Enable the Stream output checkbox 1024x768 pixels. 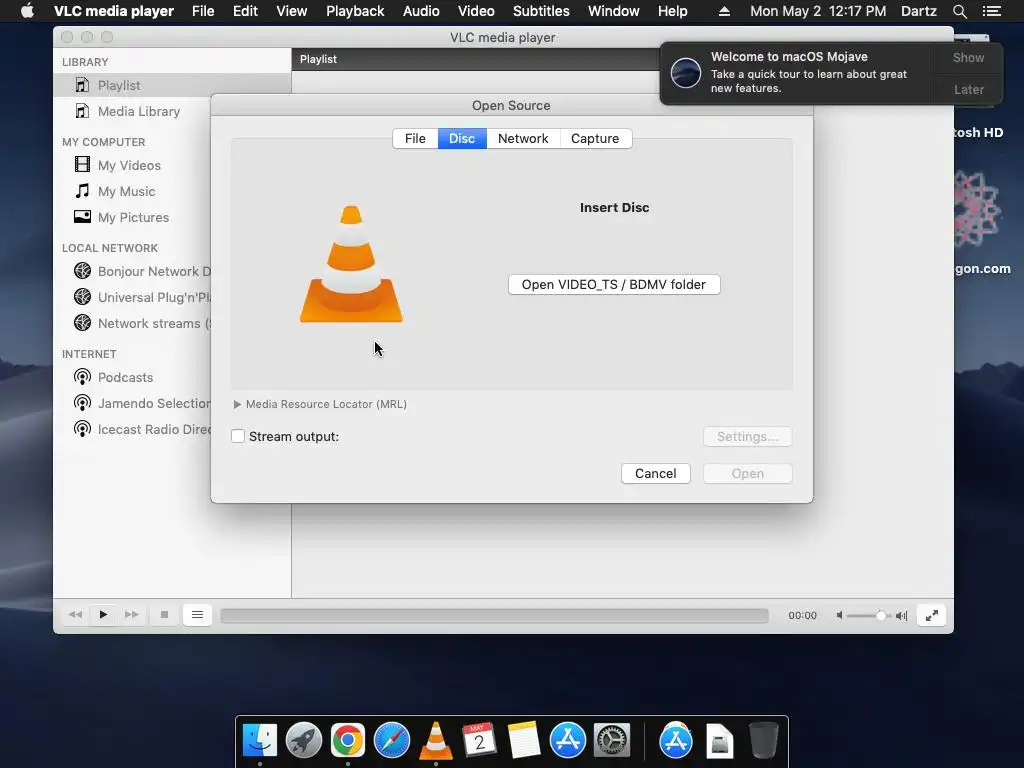tap(238, 436)
